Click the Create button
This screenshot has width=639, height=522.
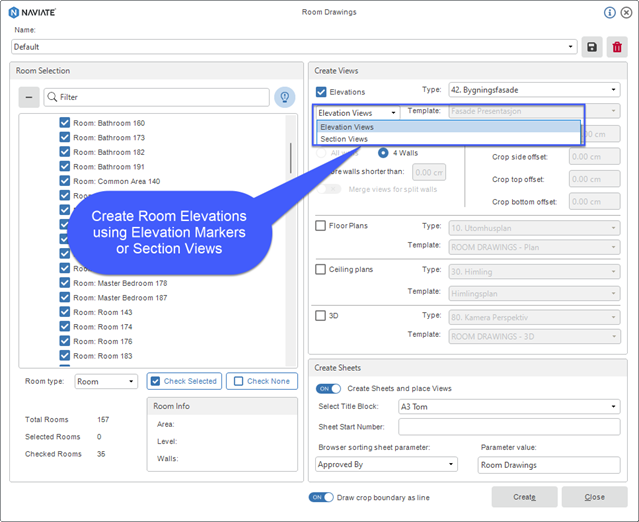(524, 497)
